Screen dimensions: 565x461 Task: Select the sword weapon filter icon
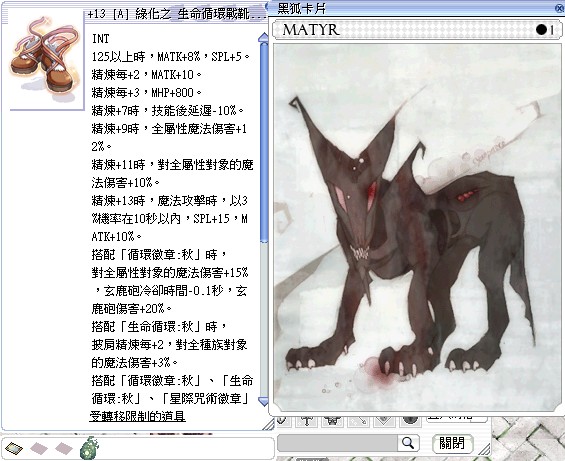(x=307, y=420)
